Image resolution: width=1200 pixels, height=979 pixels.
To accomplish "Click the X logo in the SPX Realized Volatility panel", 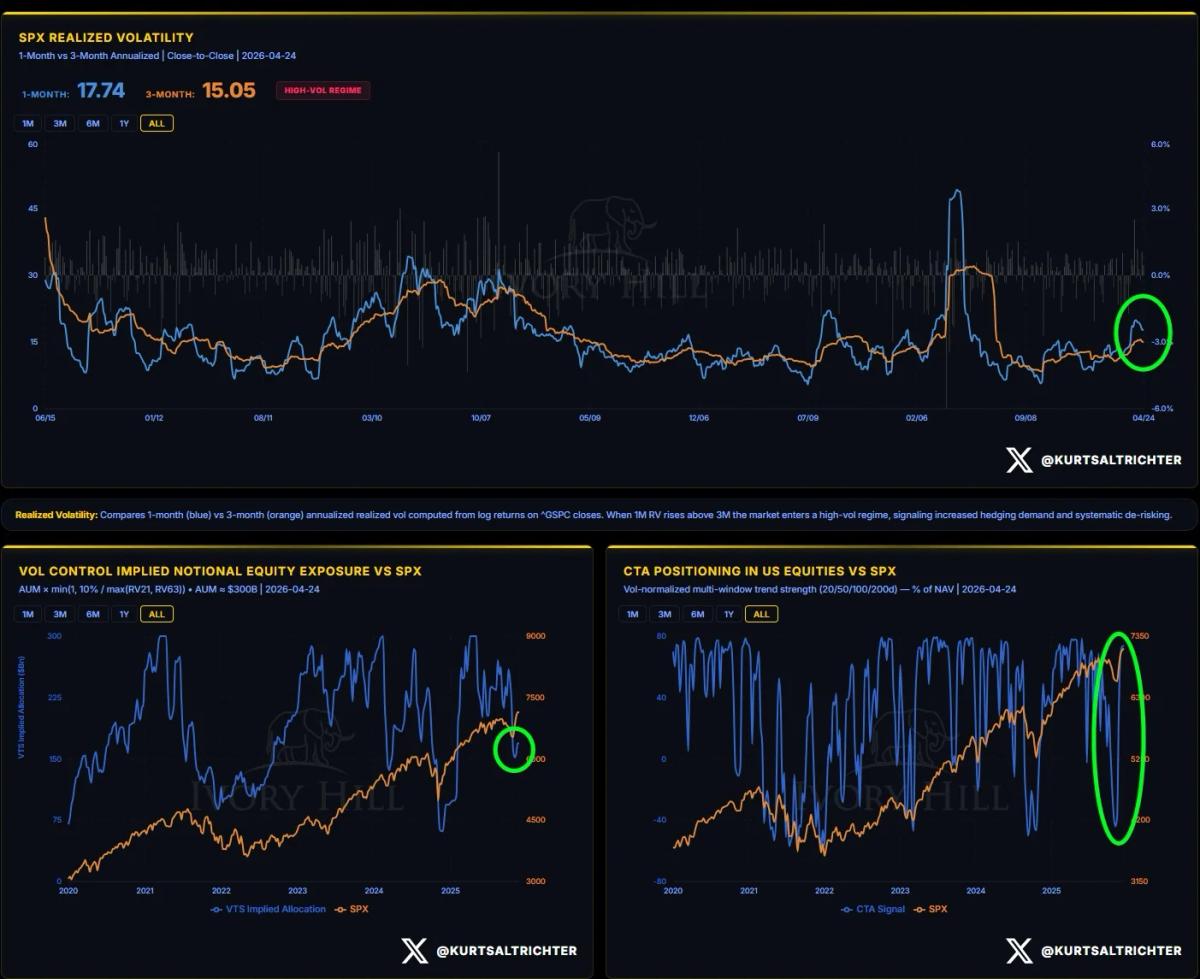I will coord(1018,460).
